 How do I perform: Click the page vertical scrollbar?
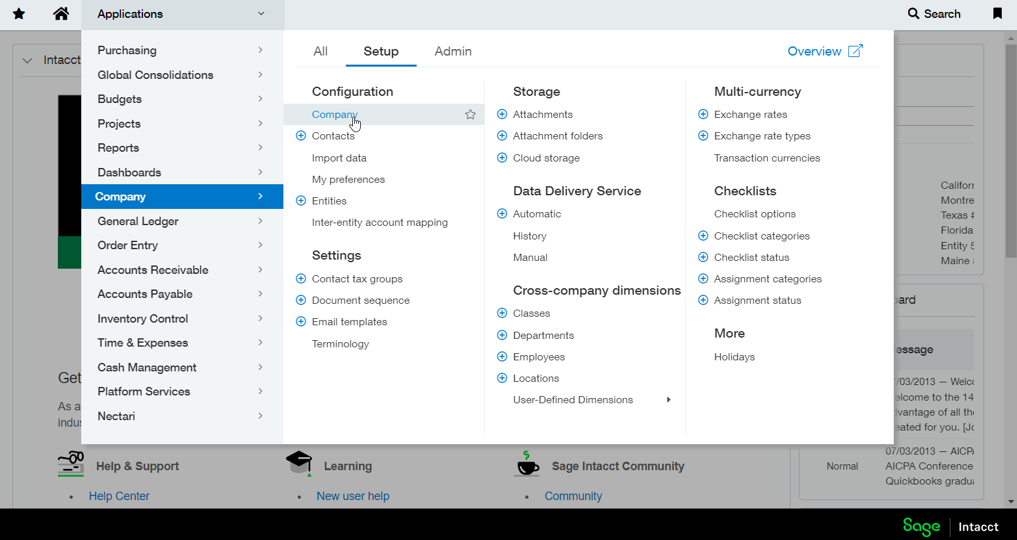click(x=1011, y=149)
